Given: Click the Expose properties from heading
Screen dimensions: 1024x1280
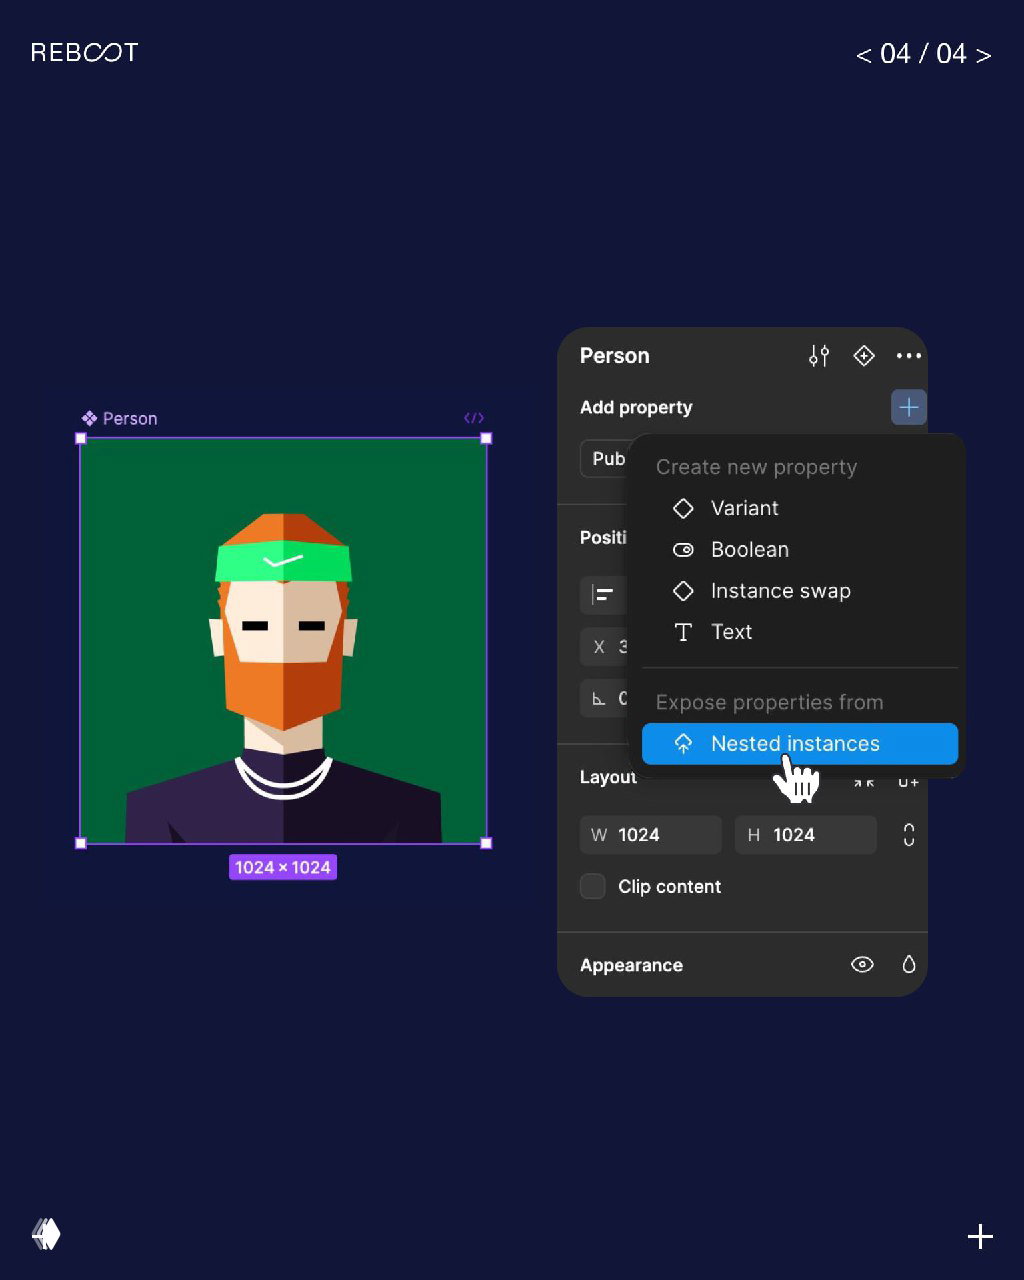Looking at the screenshot, I should coord(769,702).
